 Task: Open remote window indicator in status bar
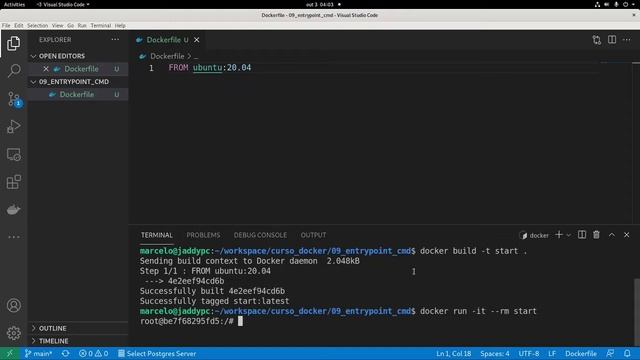9,353
